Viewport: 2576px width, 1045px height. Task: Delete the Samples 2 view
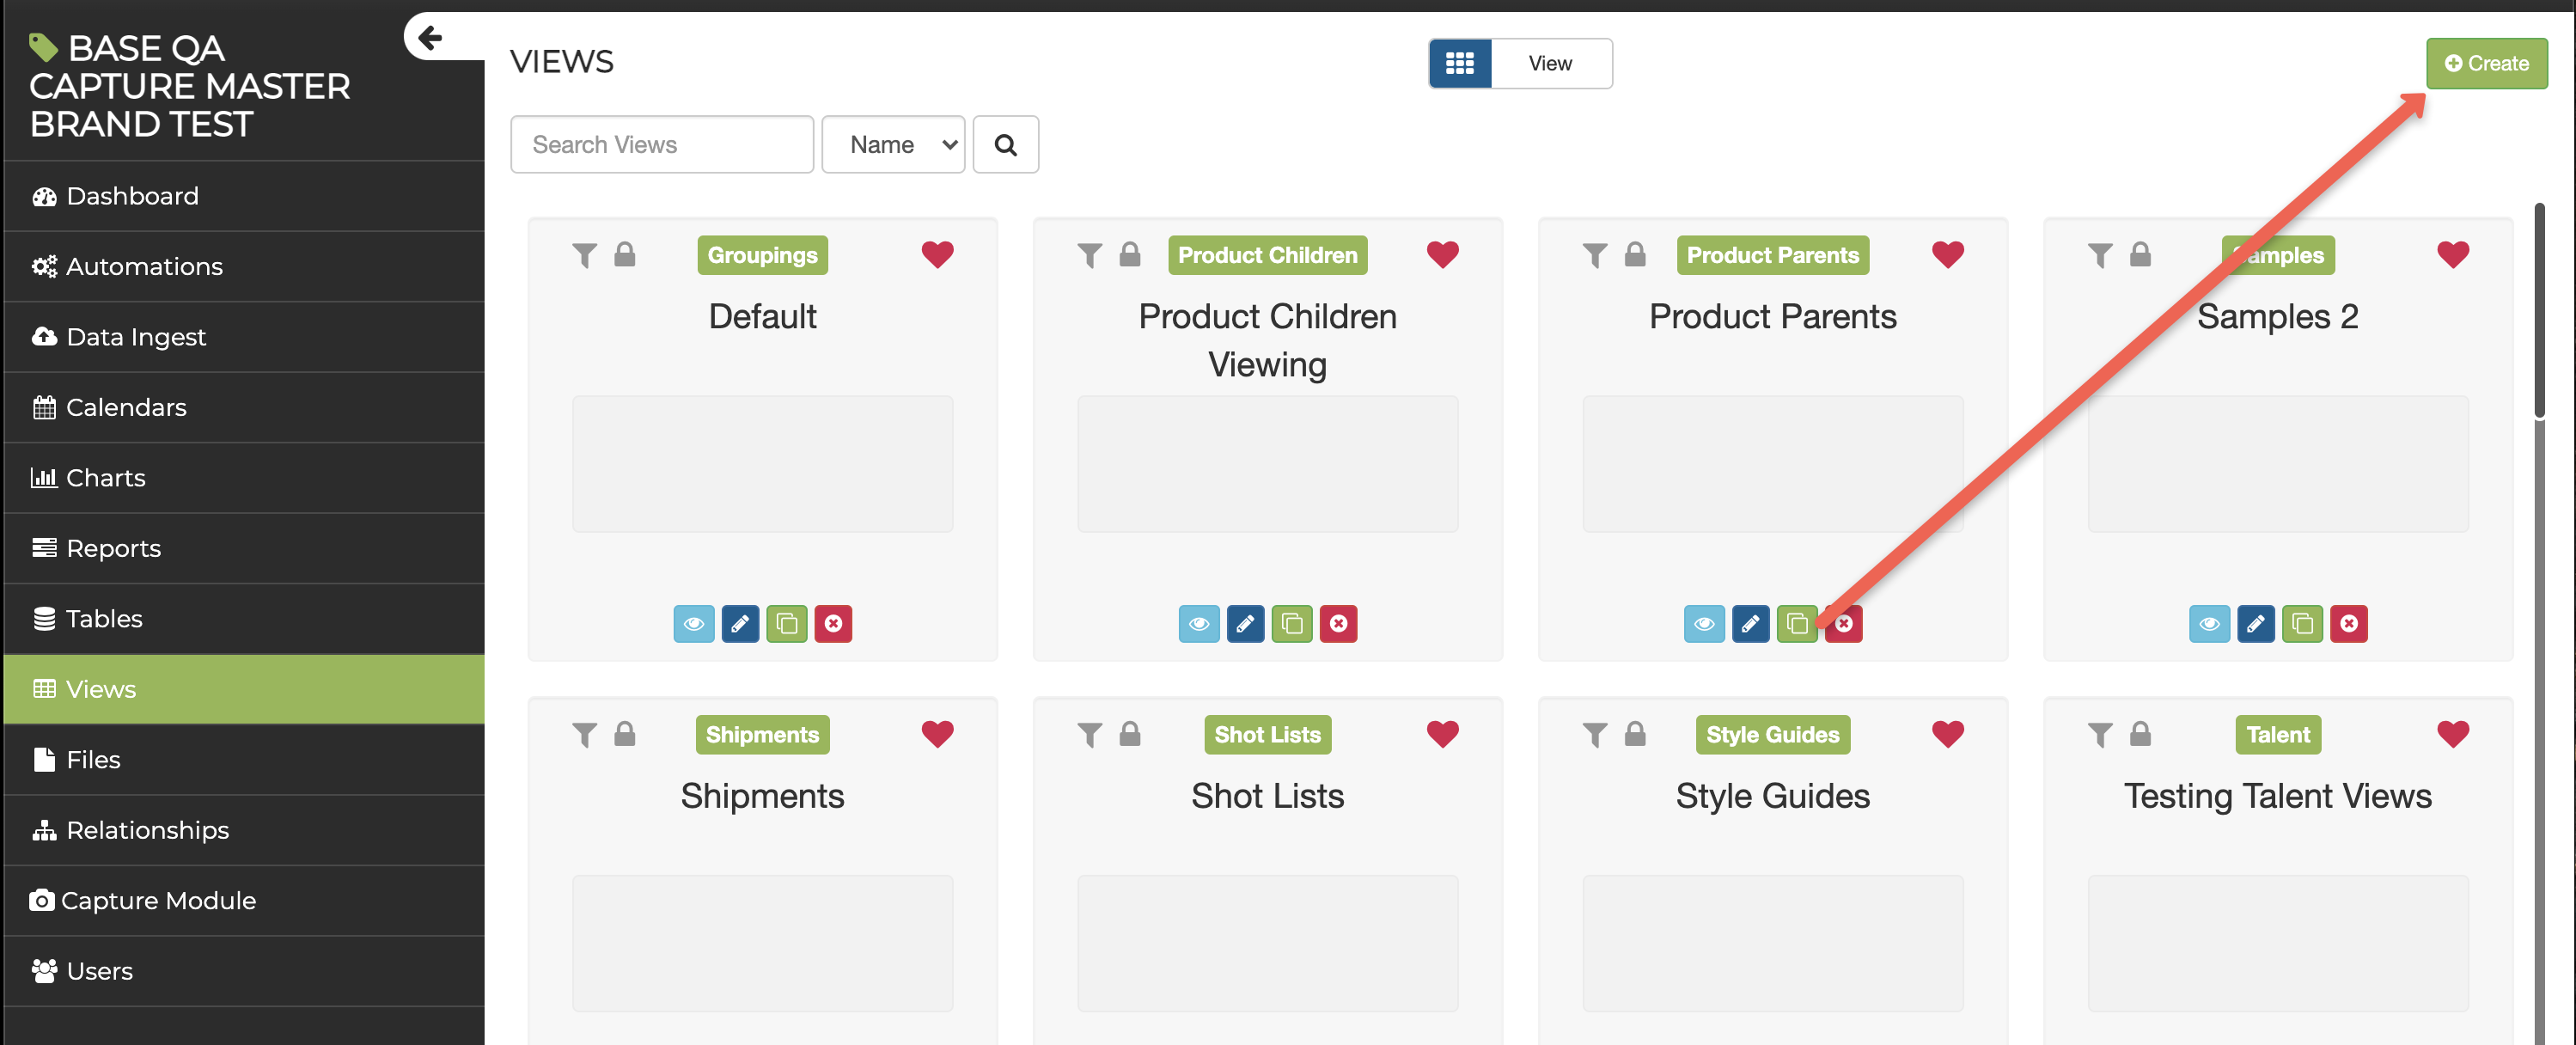point(2348,624)
